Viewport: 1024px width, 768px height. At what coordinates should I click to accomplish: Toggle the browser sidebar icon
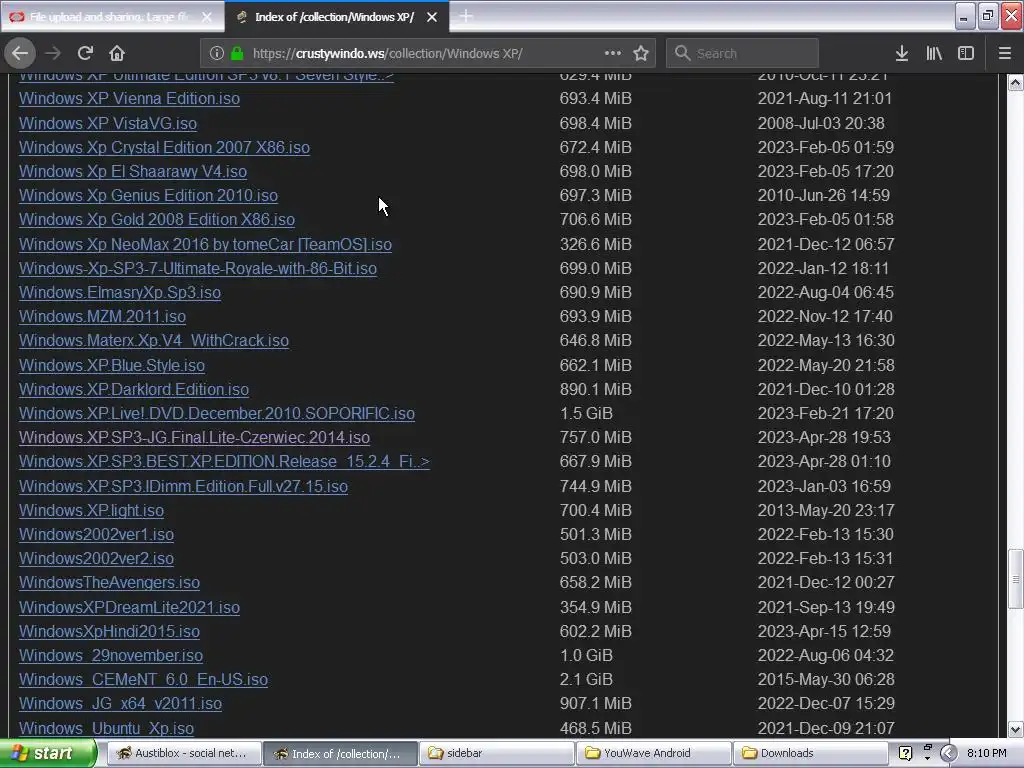(x=966, y=53)
